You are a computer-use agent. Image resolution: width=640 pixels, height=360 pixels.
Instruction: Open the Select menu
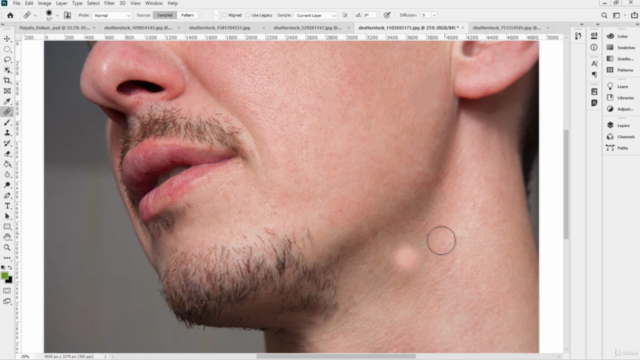[x=93, y=3]
